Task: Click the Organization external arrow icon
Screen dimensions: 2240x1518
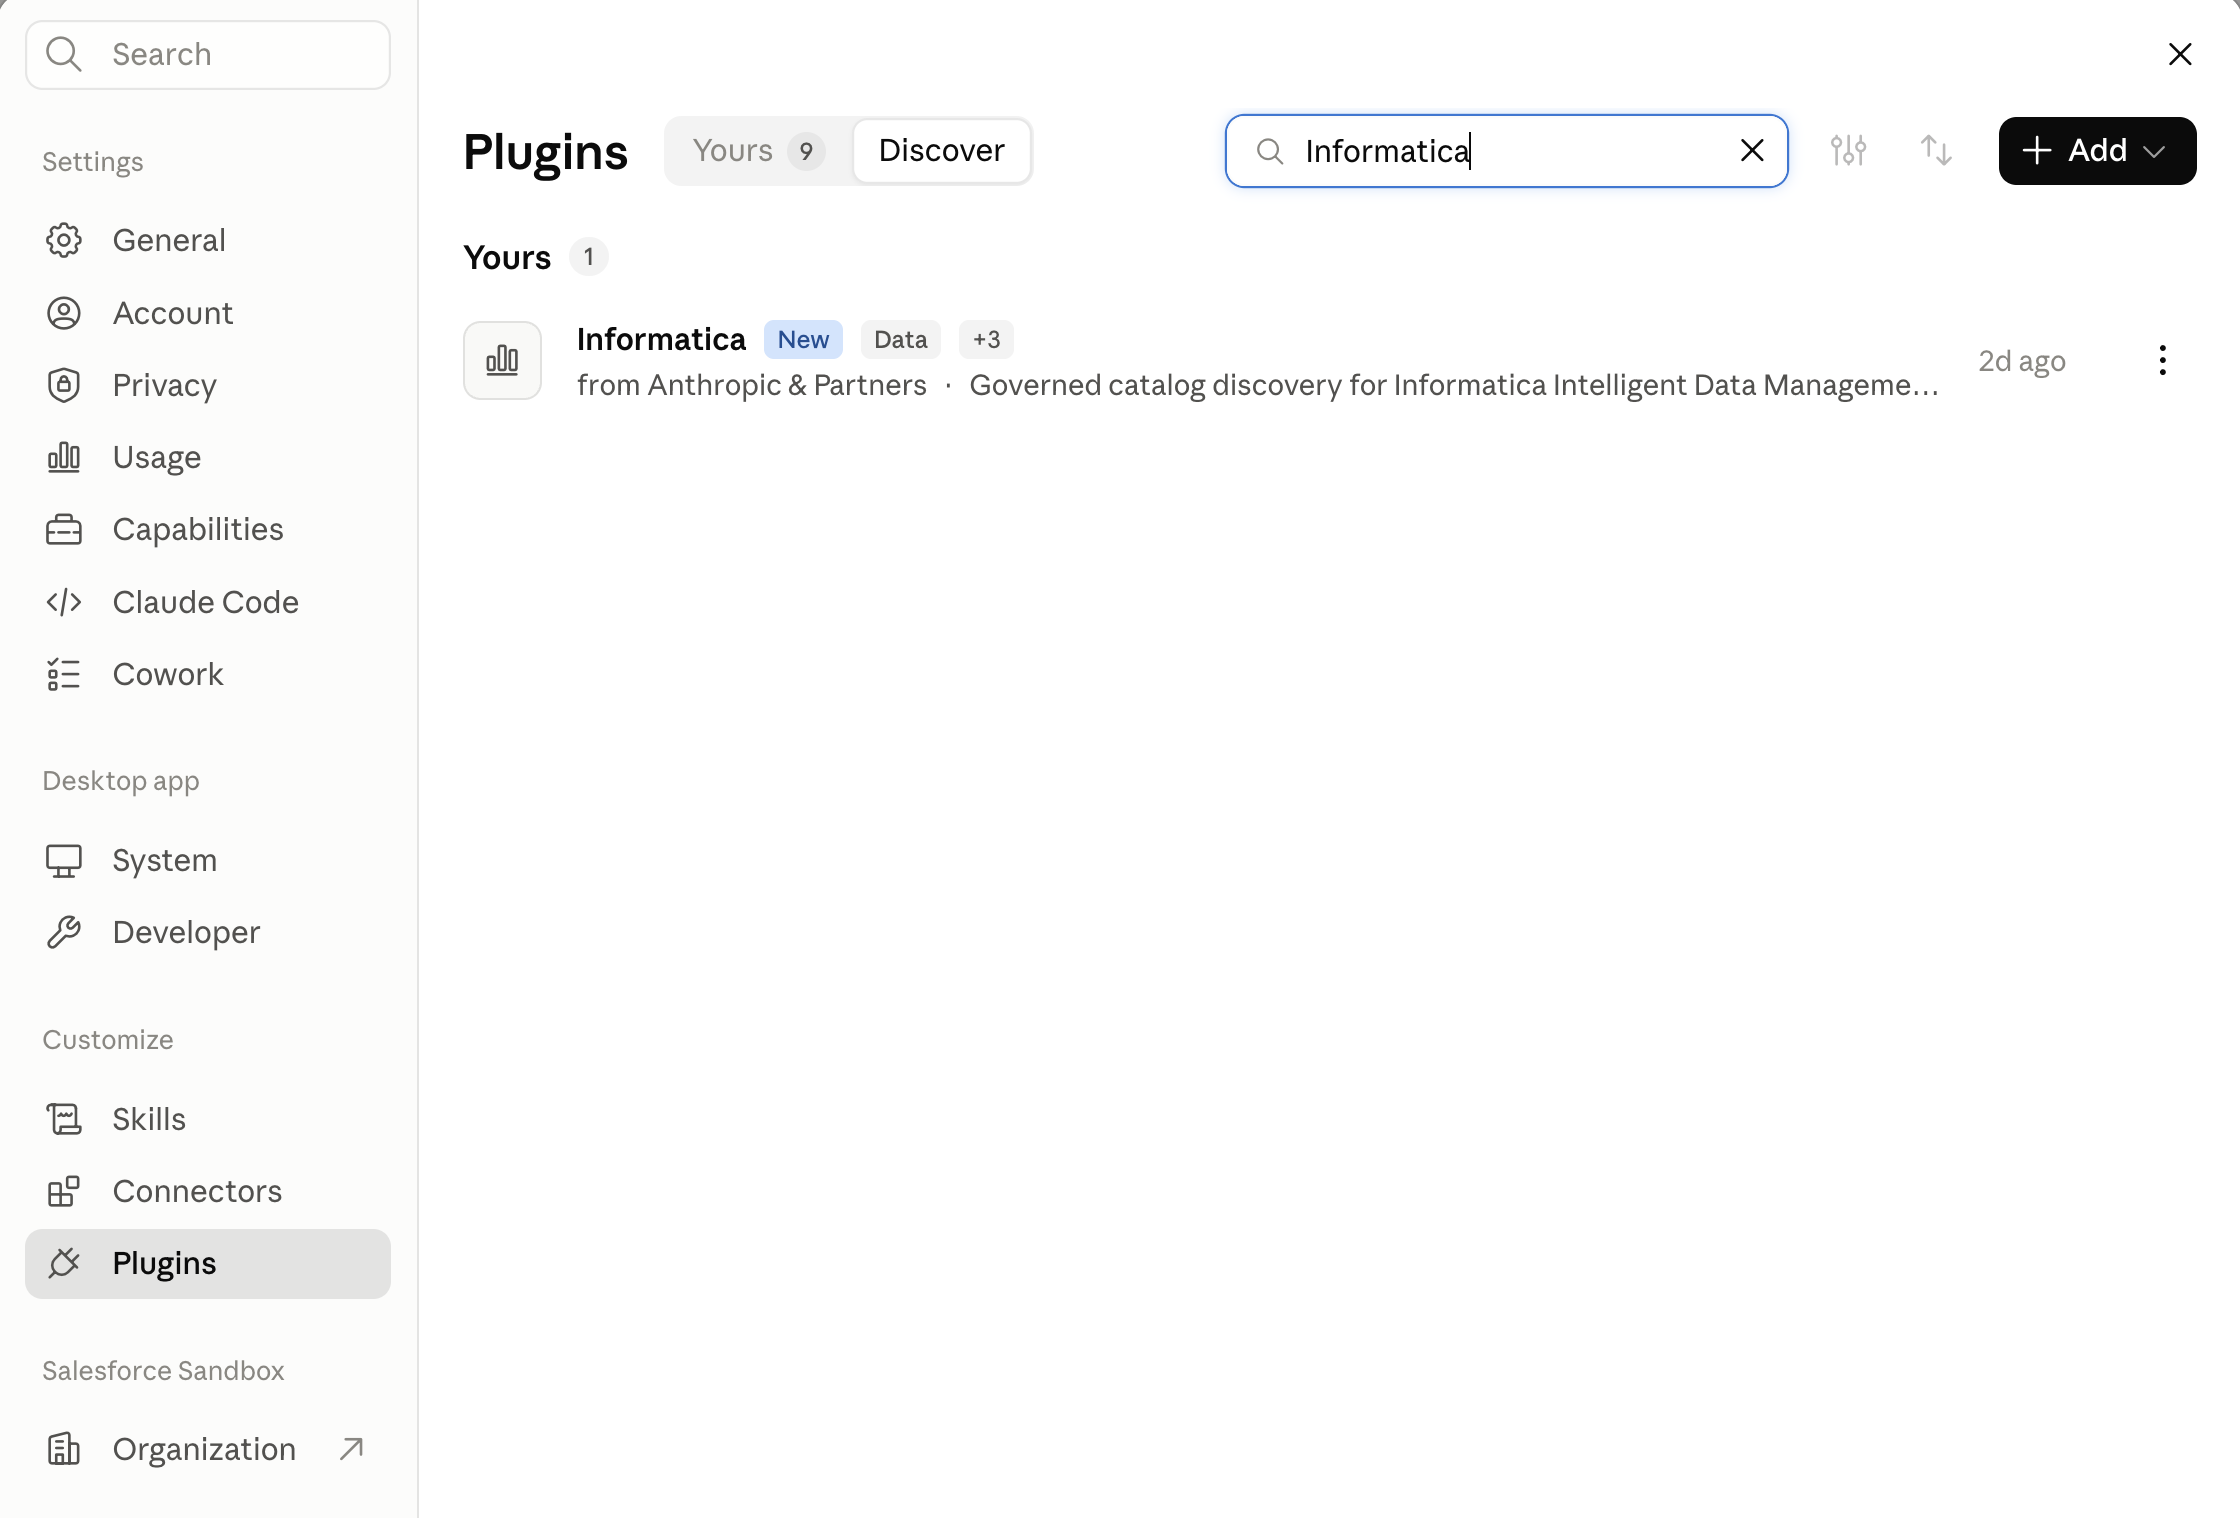Action: pos(351,1449)
